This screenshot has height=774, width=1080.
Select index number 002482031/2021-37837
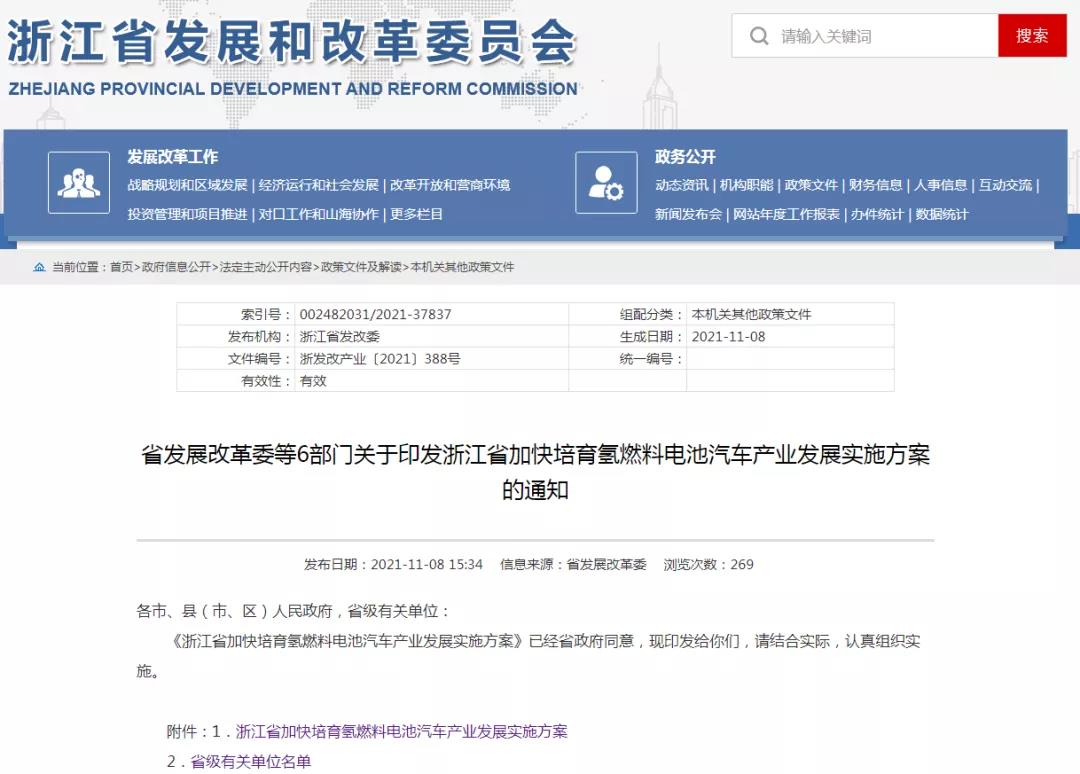pos(375,315)
